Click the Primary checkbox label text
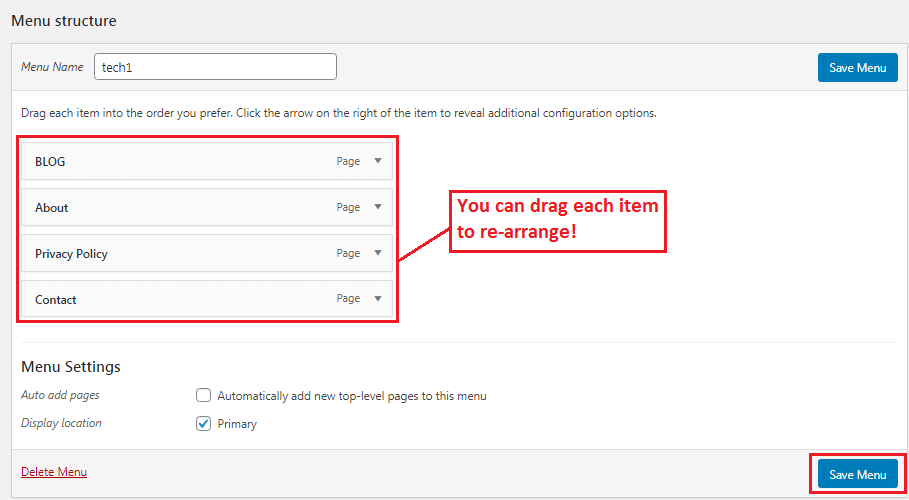 click(x=237, y=424)
